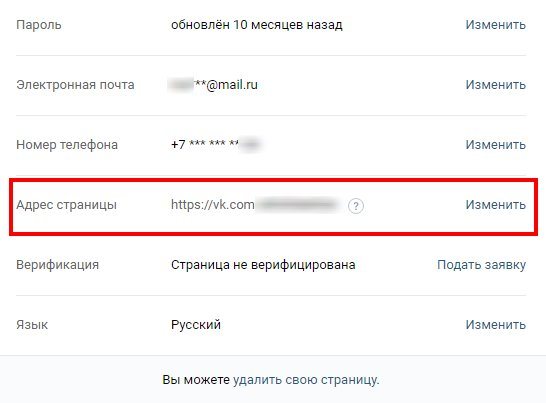Click the Страница не верифицирована status text
This screenshot has height=403, width=546.
tap(263, 265)
